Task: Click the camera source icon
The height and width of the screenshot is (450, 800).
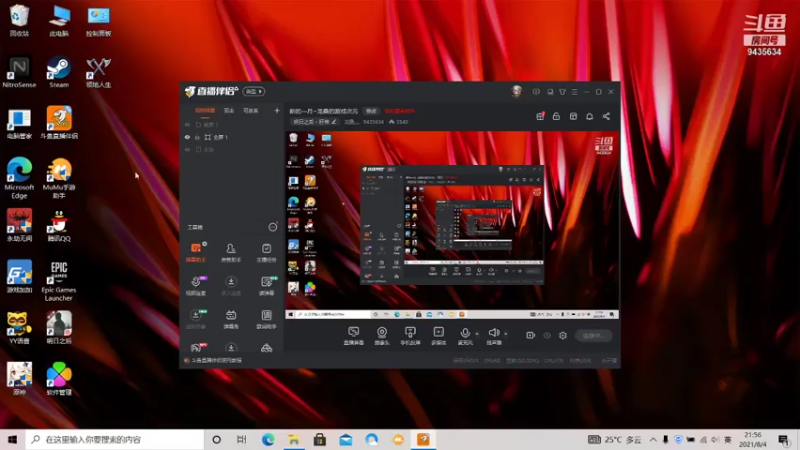Action: point(381,333)
